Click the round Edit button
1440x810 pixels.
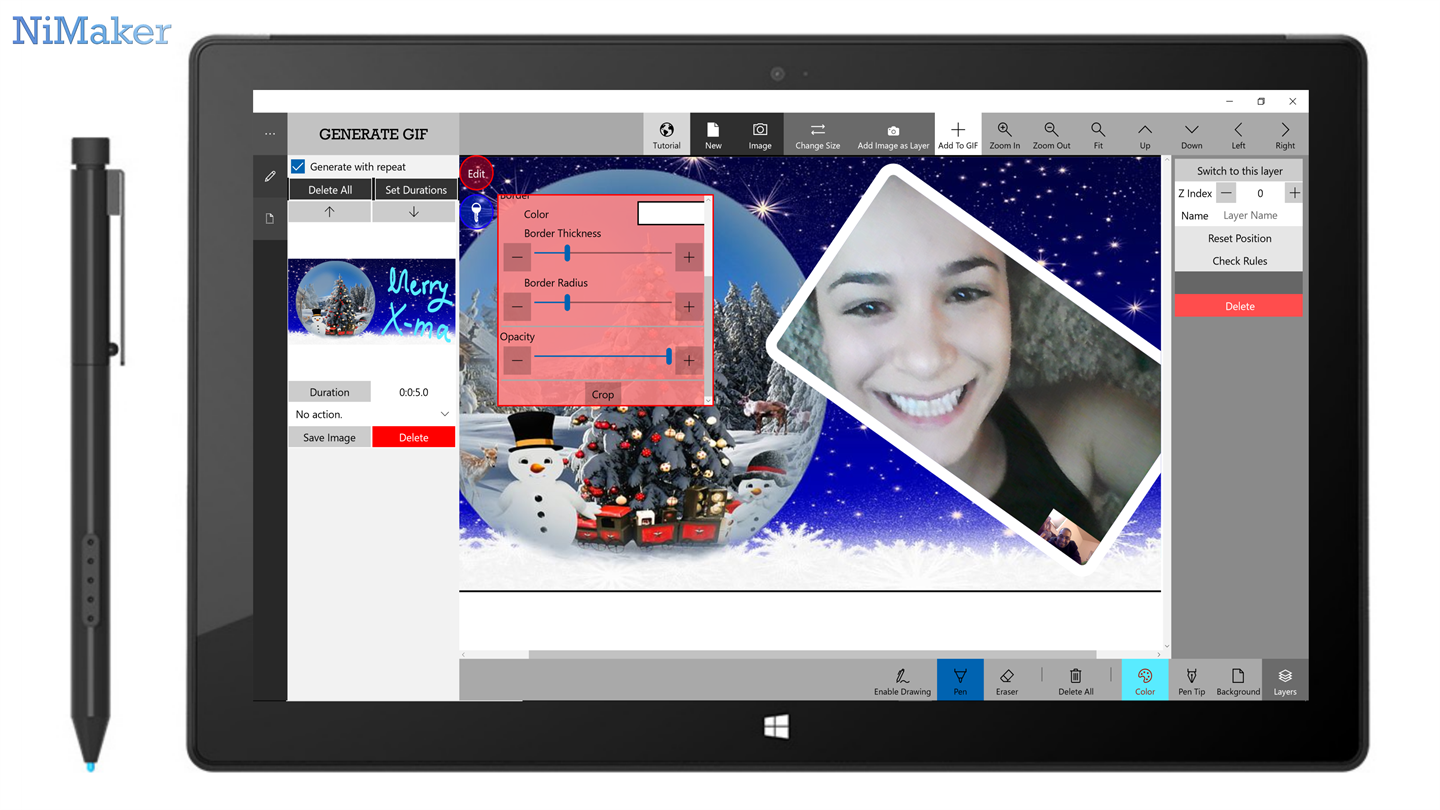[x=476, y=173]
